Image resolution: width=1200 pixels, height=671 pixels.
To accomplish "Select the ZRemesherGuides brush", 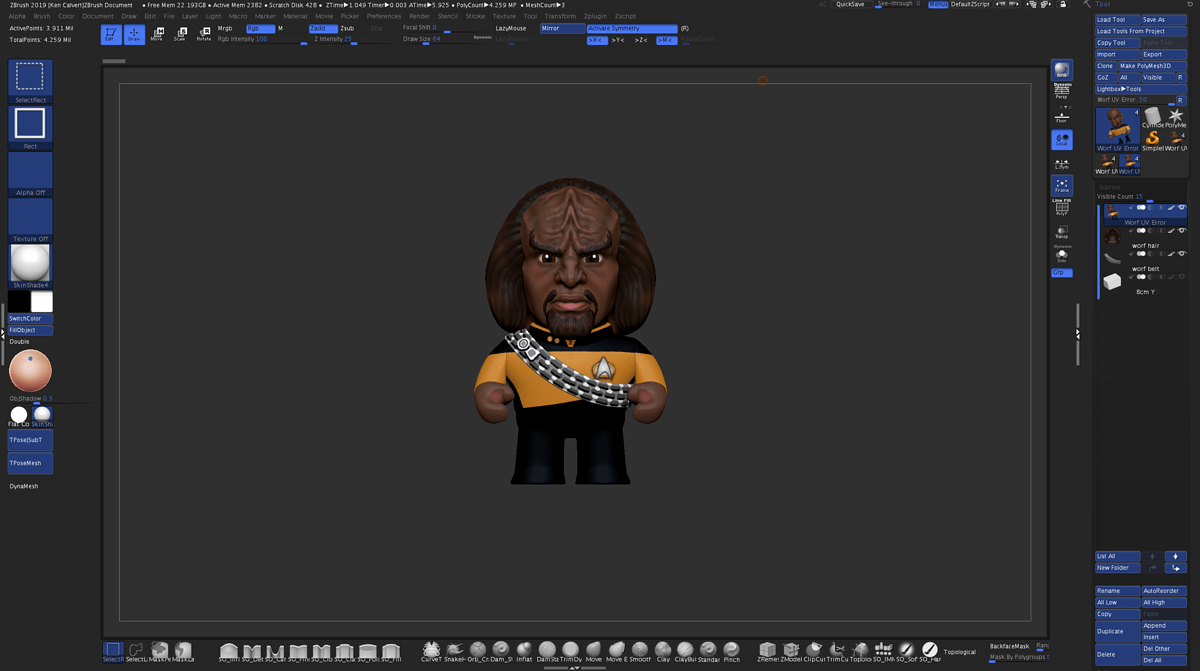I will [x=767, y=652].
